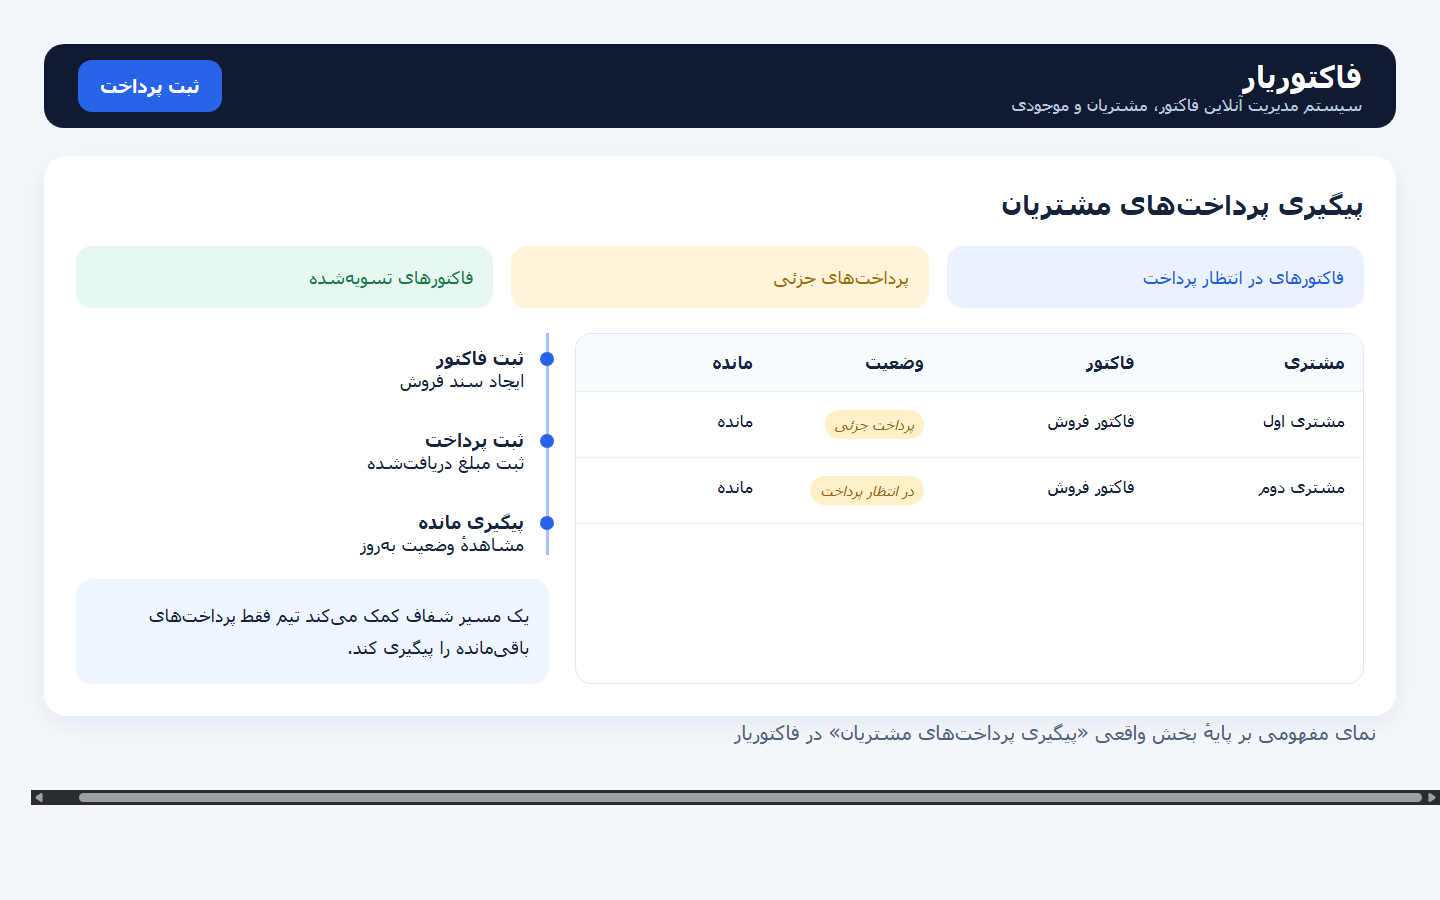Click the «مشتری» column header
Screen dimensions: 1440x900
point(1314,363)
